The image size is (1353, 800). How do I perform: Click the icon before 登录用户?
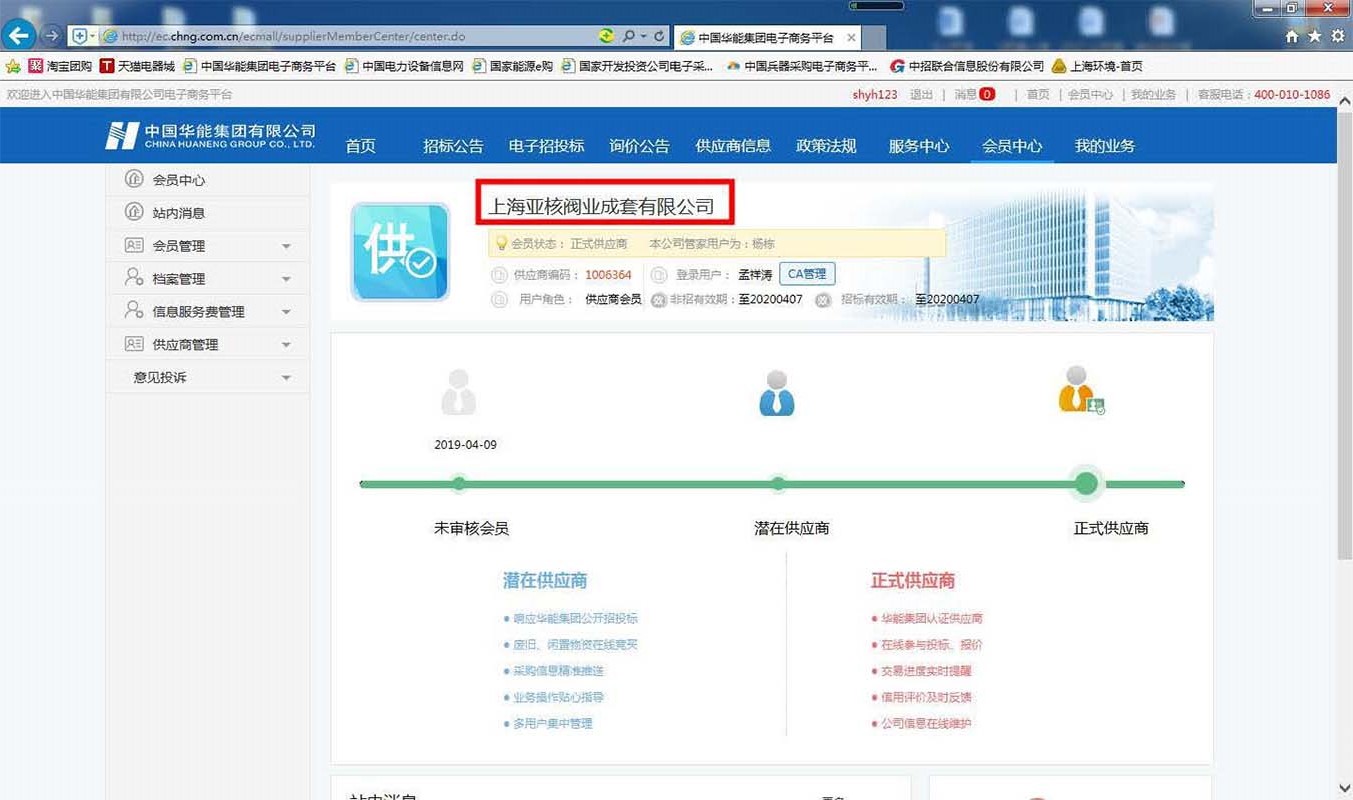[658, 275]
